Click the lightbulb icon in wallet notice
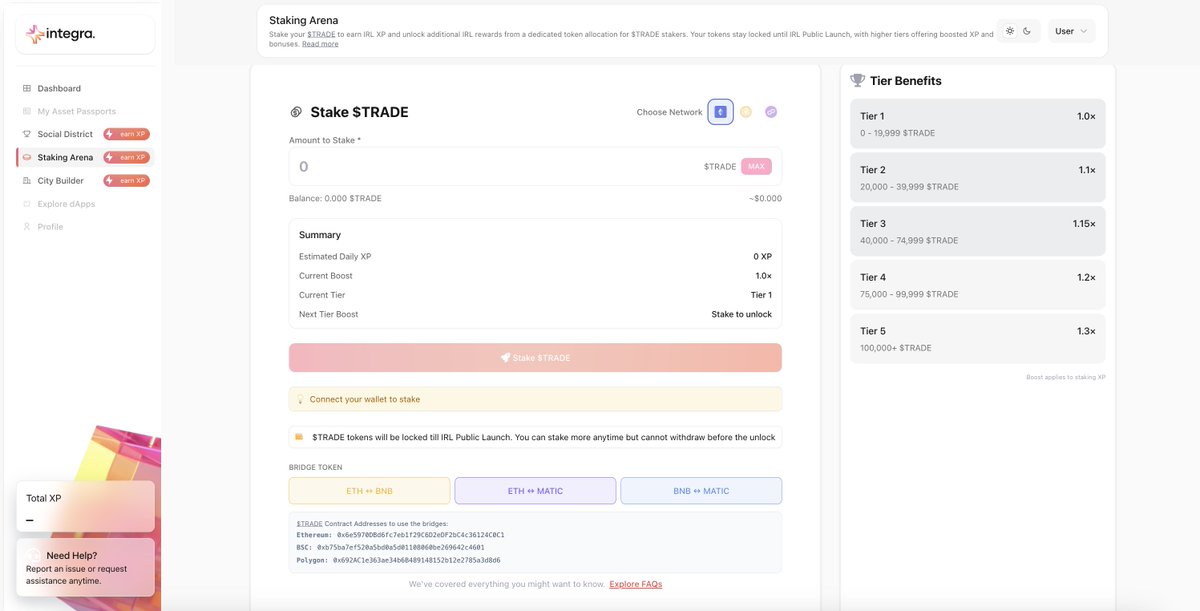The width and height of the screenshot is (1200, 611). tap(300, 399)
